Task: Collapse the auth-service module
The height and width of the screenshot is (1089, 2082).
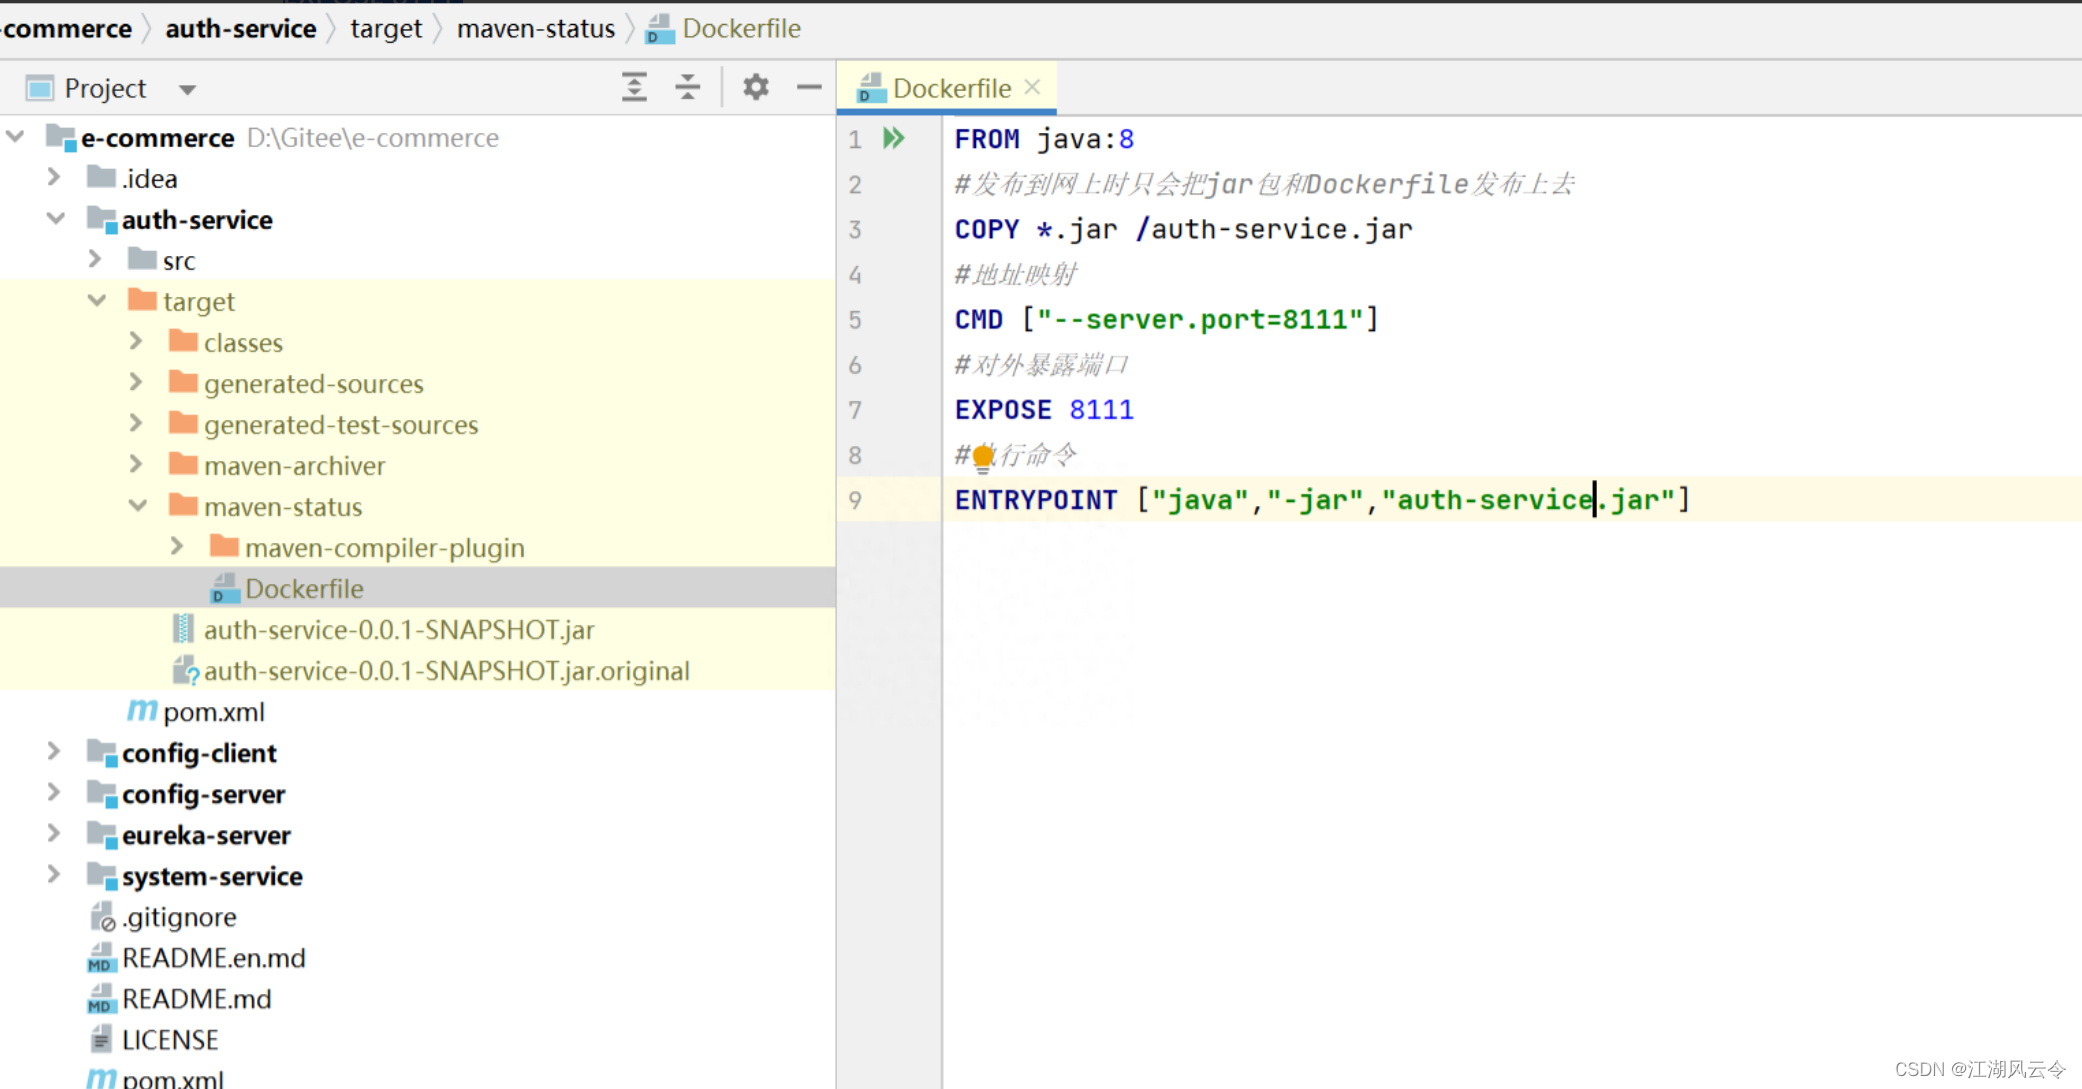Action: coord(56,219)
